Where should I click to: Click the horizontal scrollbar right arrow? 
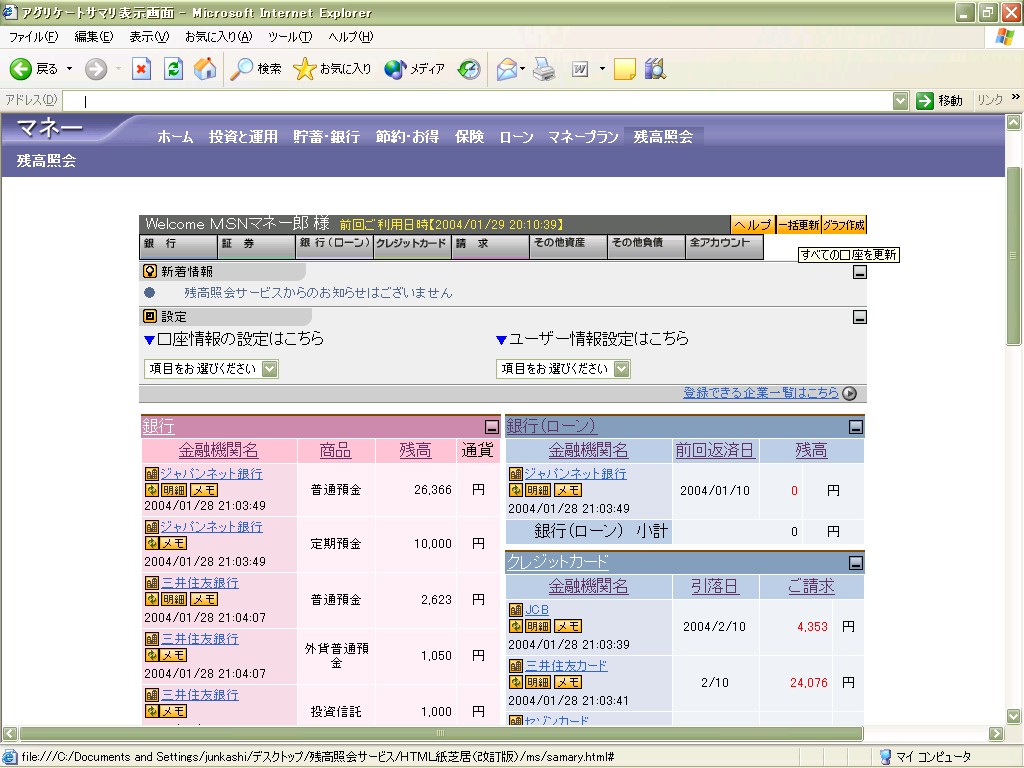tap(996, 733)
